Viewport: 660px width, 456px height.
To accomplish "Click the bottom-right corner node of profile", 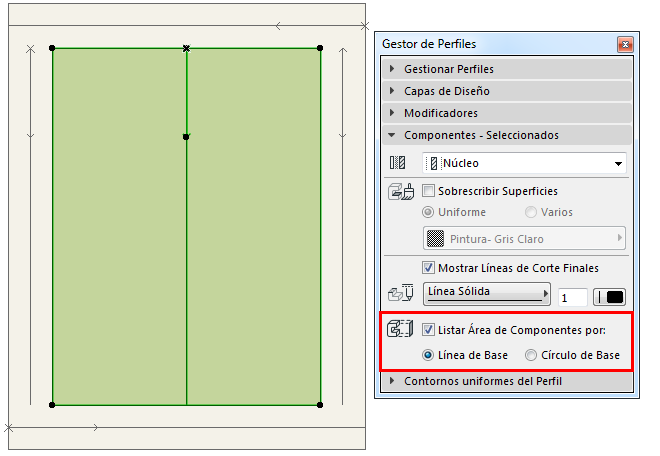I will tap(320, 405).
